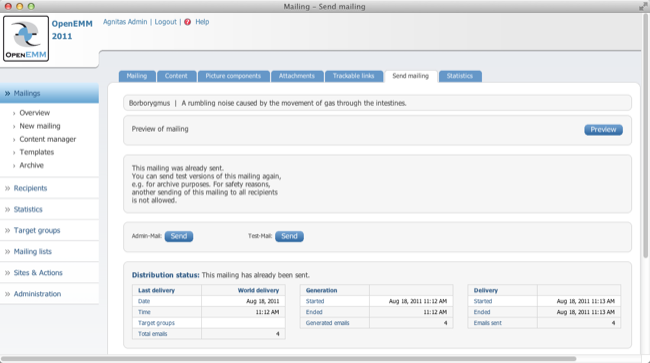The image size is (650, 363).
Task: Switch to the Statistics tab
Action: coord(460,76)
